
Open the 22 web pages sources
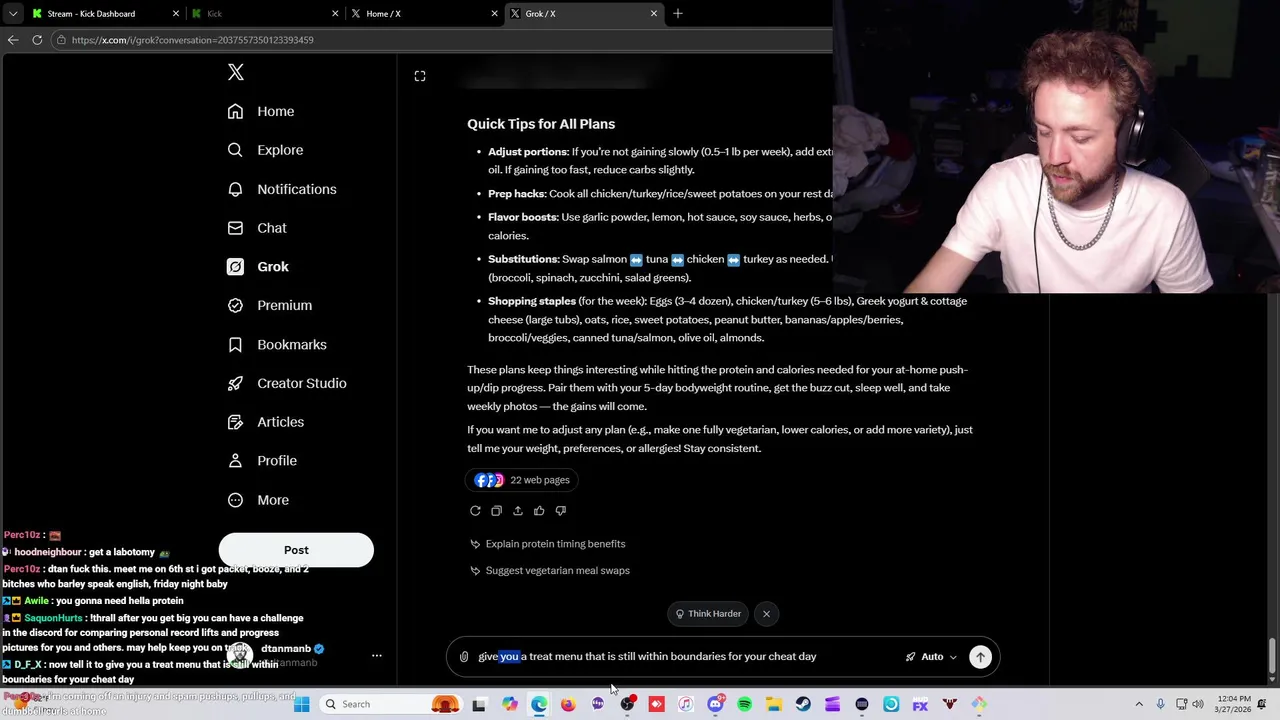point(522,480)
